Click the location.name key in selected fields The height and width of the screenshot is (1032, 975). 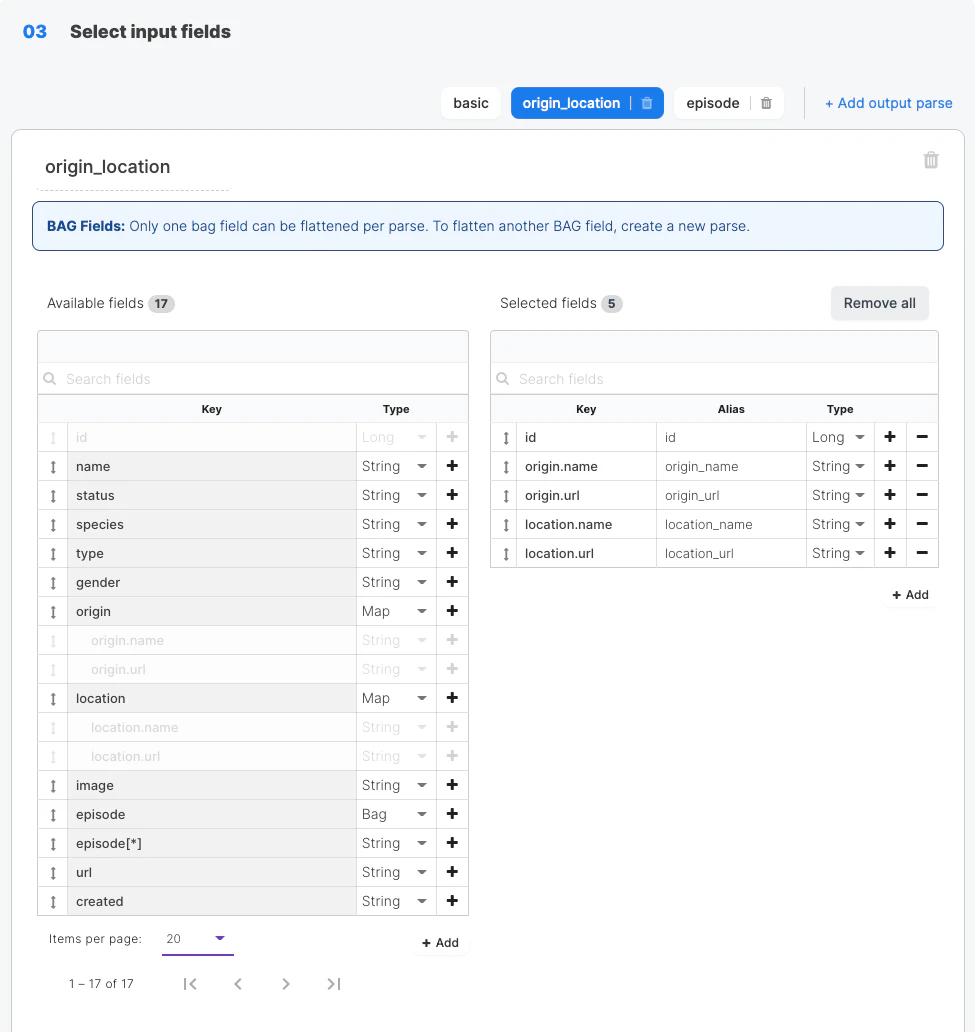[x=586, y=524]
